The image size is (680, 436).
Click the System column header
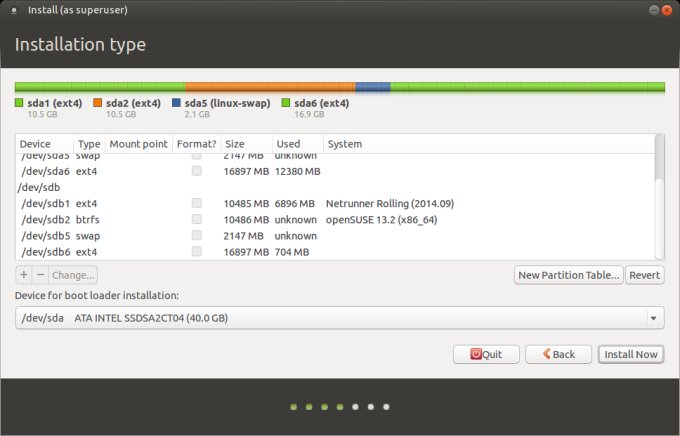489,144
